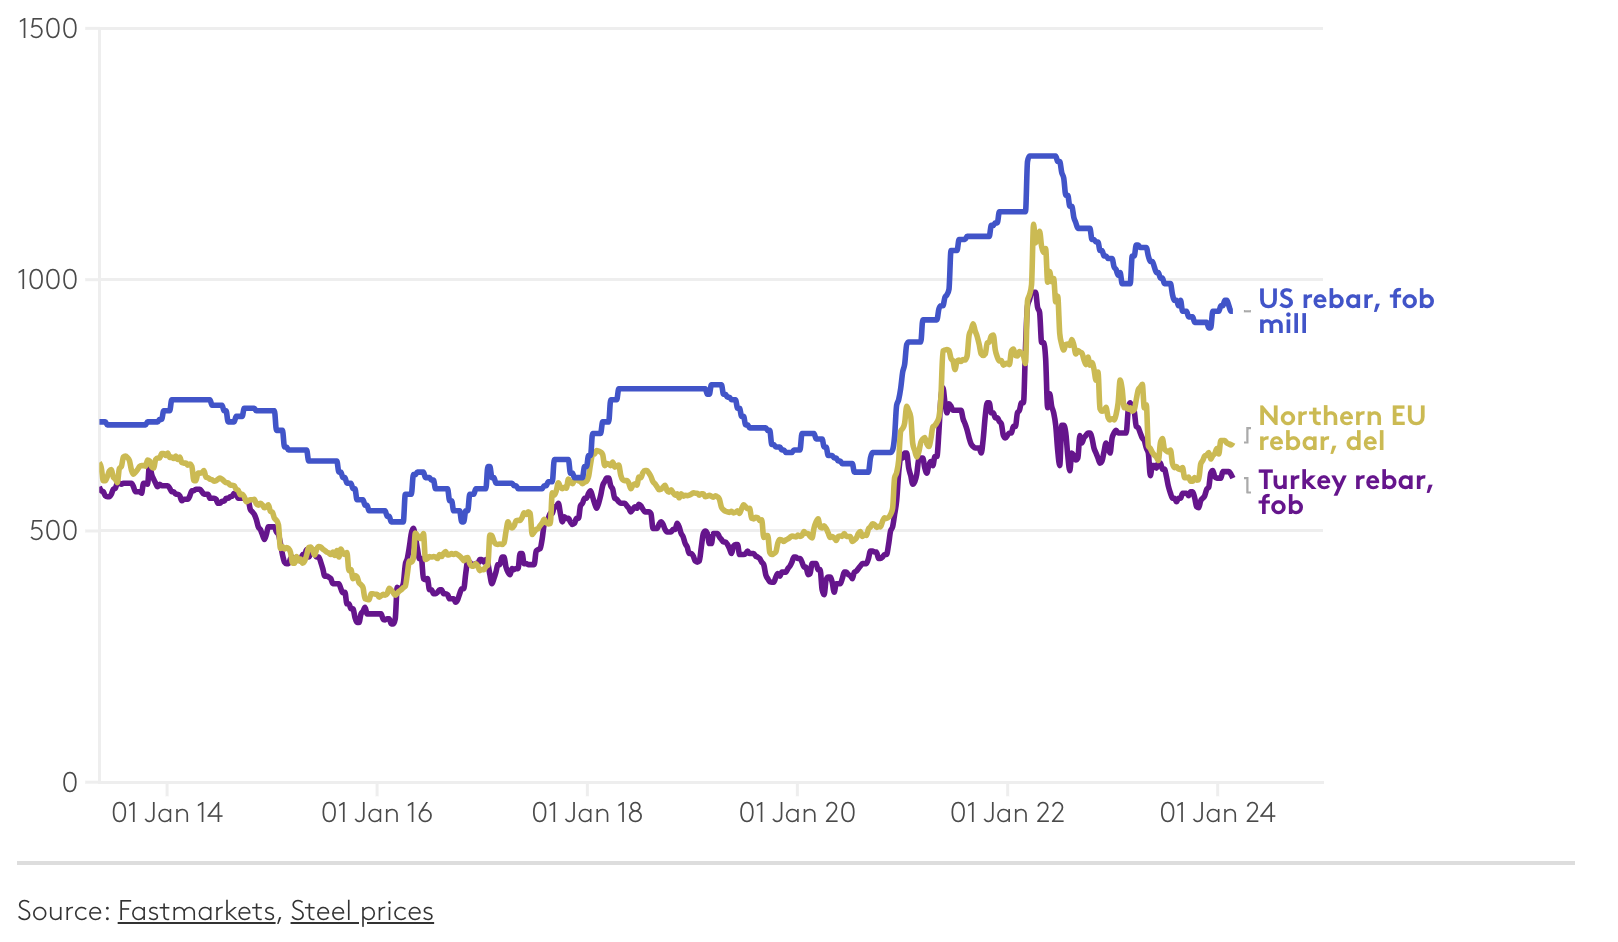Click the Source text label

pos(62,911)
